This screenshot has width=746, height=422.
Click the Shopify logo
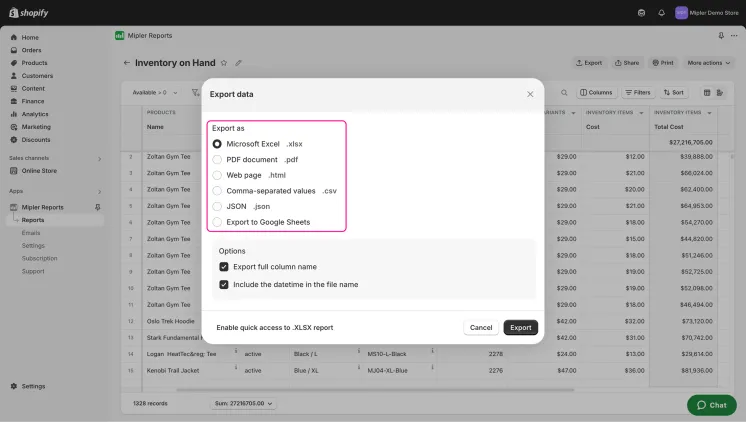(x=29, y=13)
